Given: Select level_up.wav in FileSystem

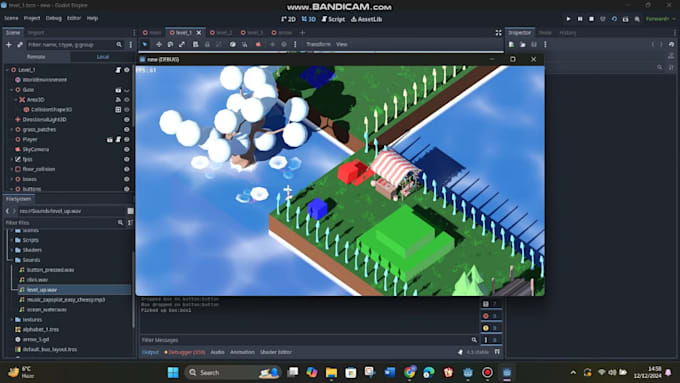Looking at the screenshot, I should click(42, 290).
